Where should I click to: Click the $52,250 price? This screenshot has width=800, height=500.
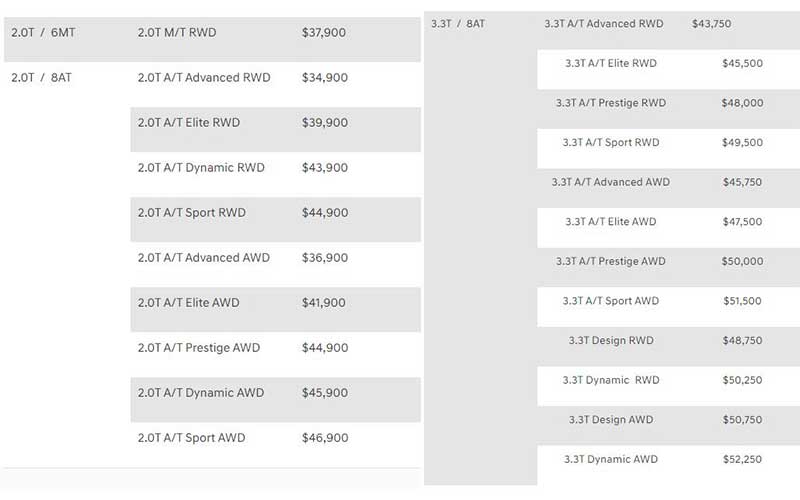742,460
